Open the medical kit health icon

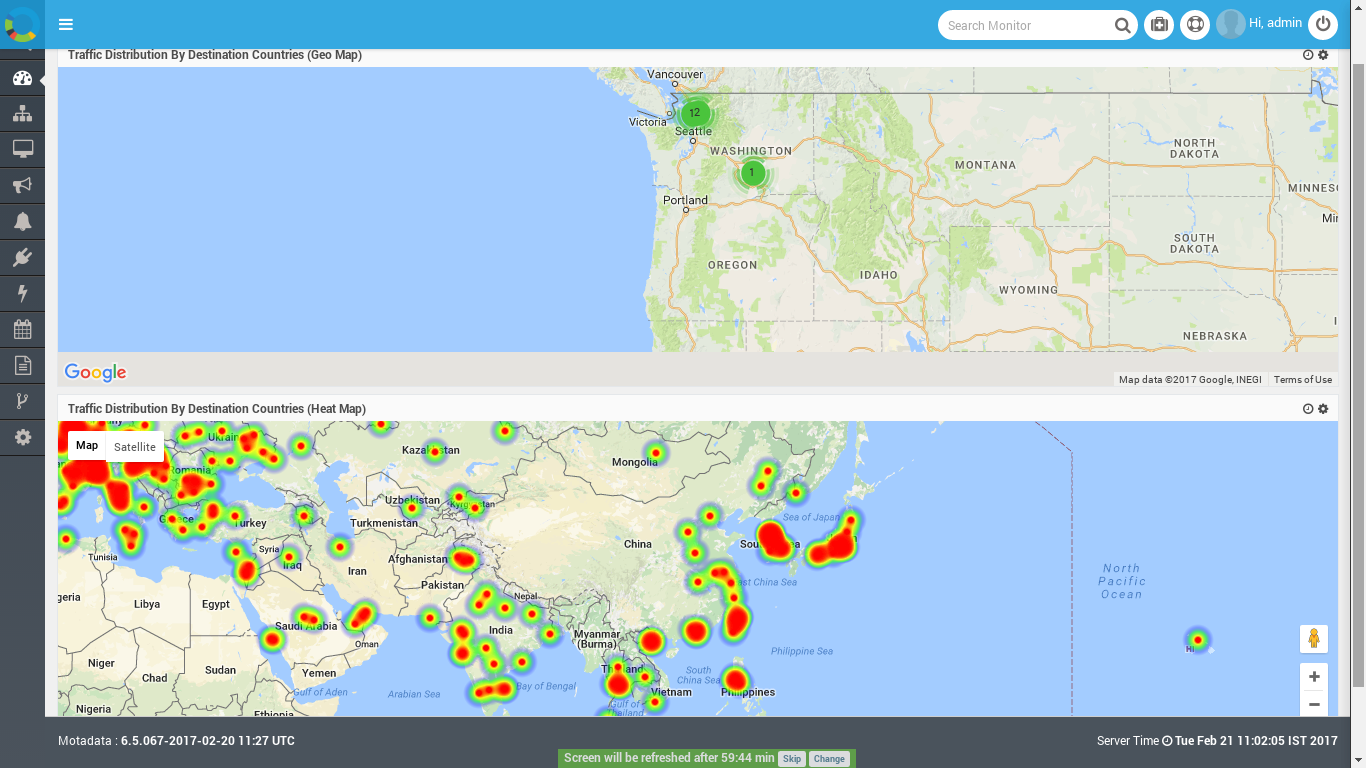(x=1159, y=25)
